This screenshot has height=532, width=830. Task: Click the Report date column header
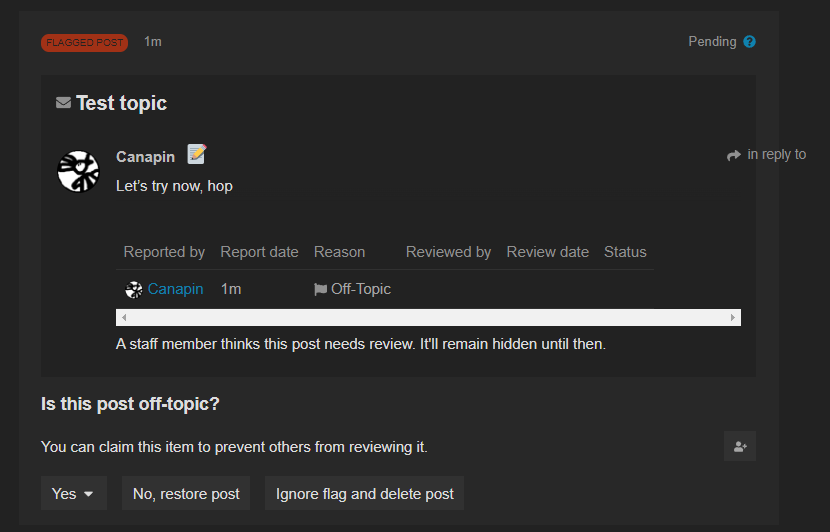coord(259,252)
